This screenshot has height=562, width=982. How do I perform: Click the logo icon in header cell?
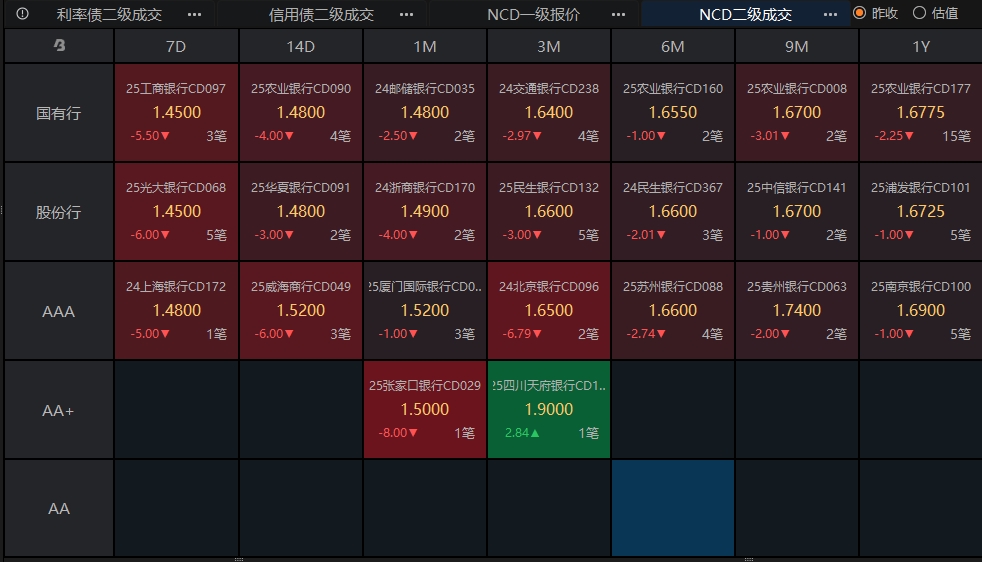click(x=59, y=45)
